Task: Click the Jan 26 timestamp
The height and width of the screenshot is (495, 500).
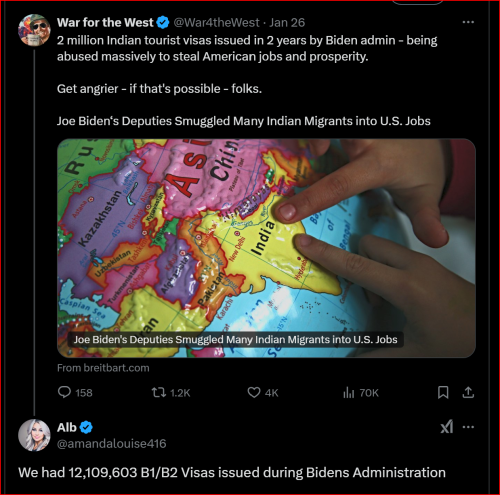Action: click(x=287, y=22)
